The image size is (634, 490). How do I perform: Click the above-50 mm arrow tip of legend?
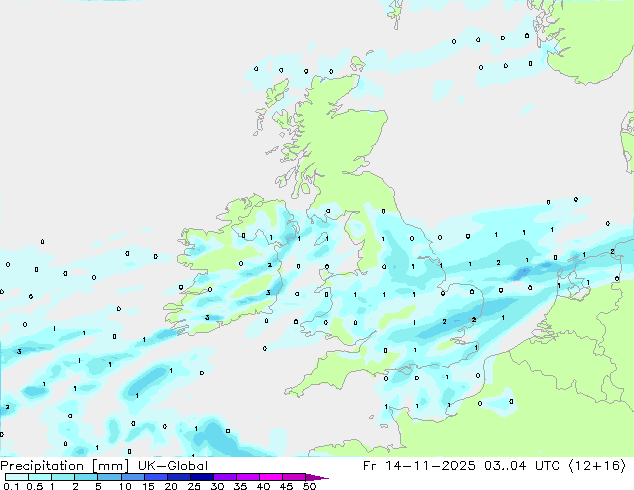[x=317, y=477]
